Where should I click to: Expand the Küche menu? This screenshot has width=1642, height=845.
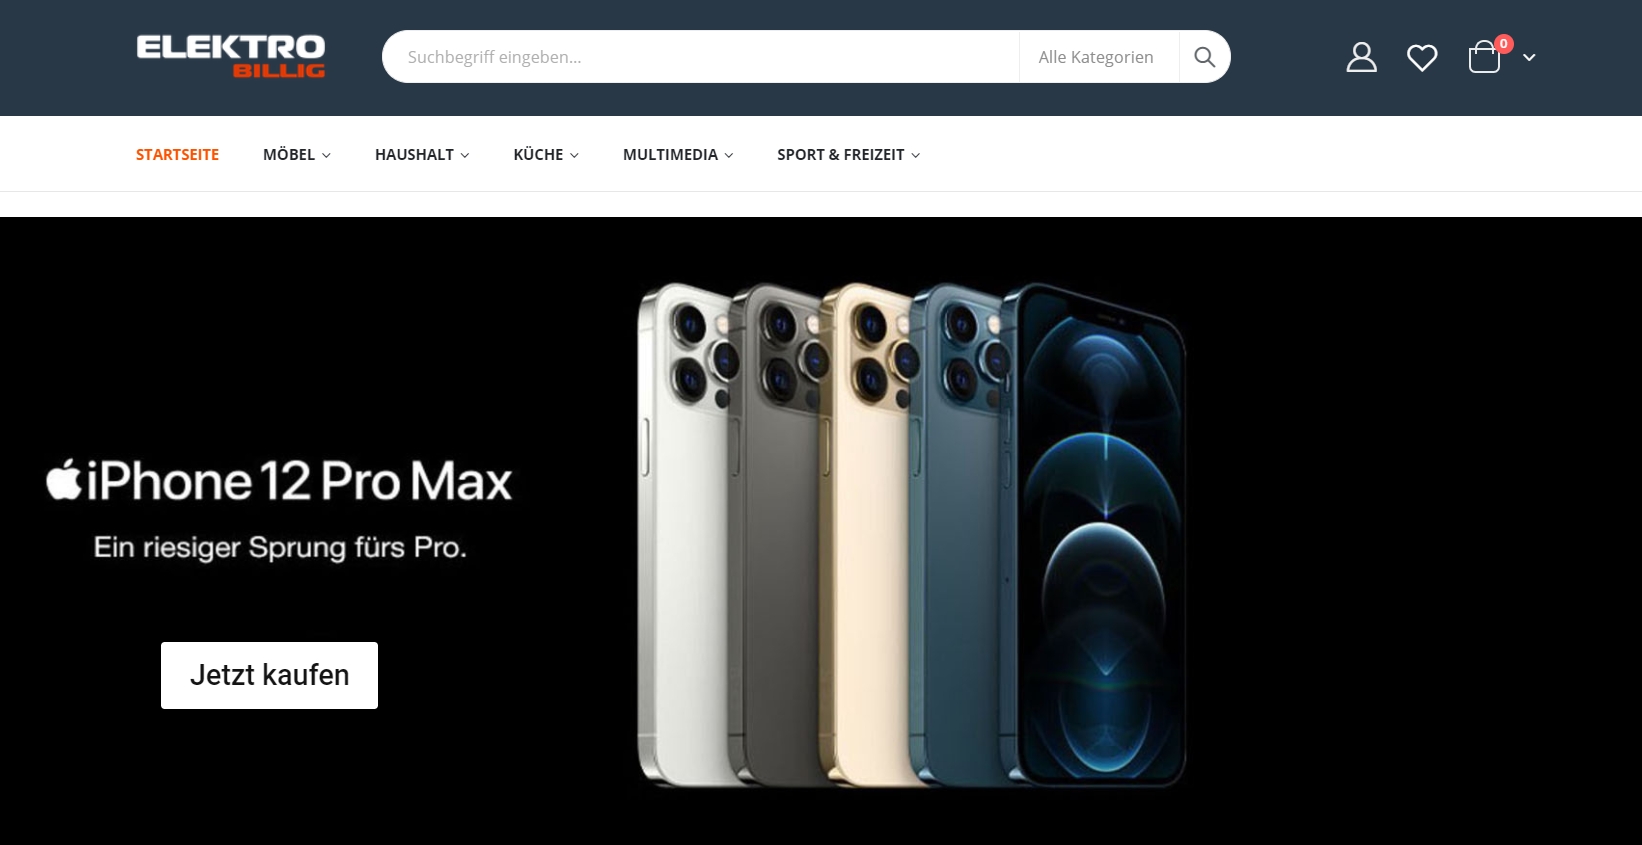click(546, 154)
